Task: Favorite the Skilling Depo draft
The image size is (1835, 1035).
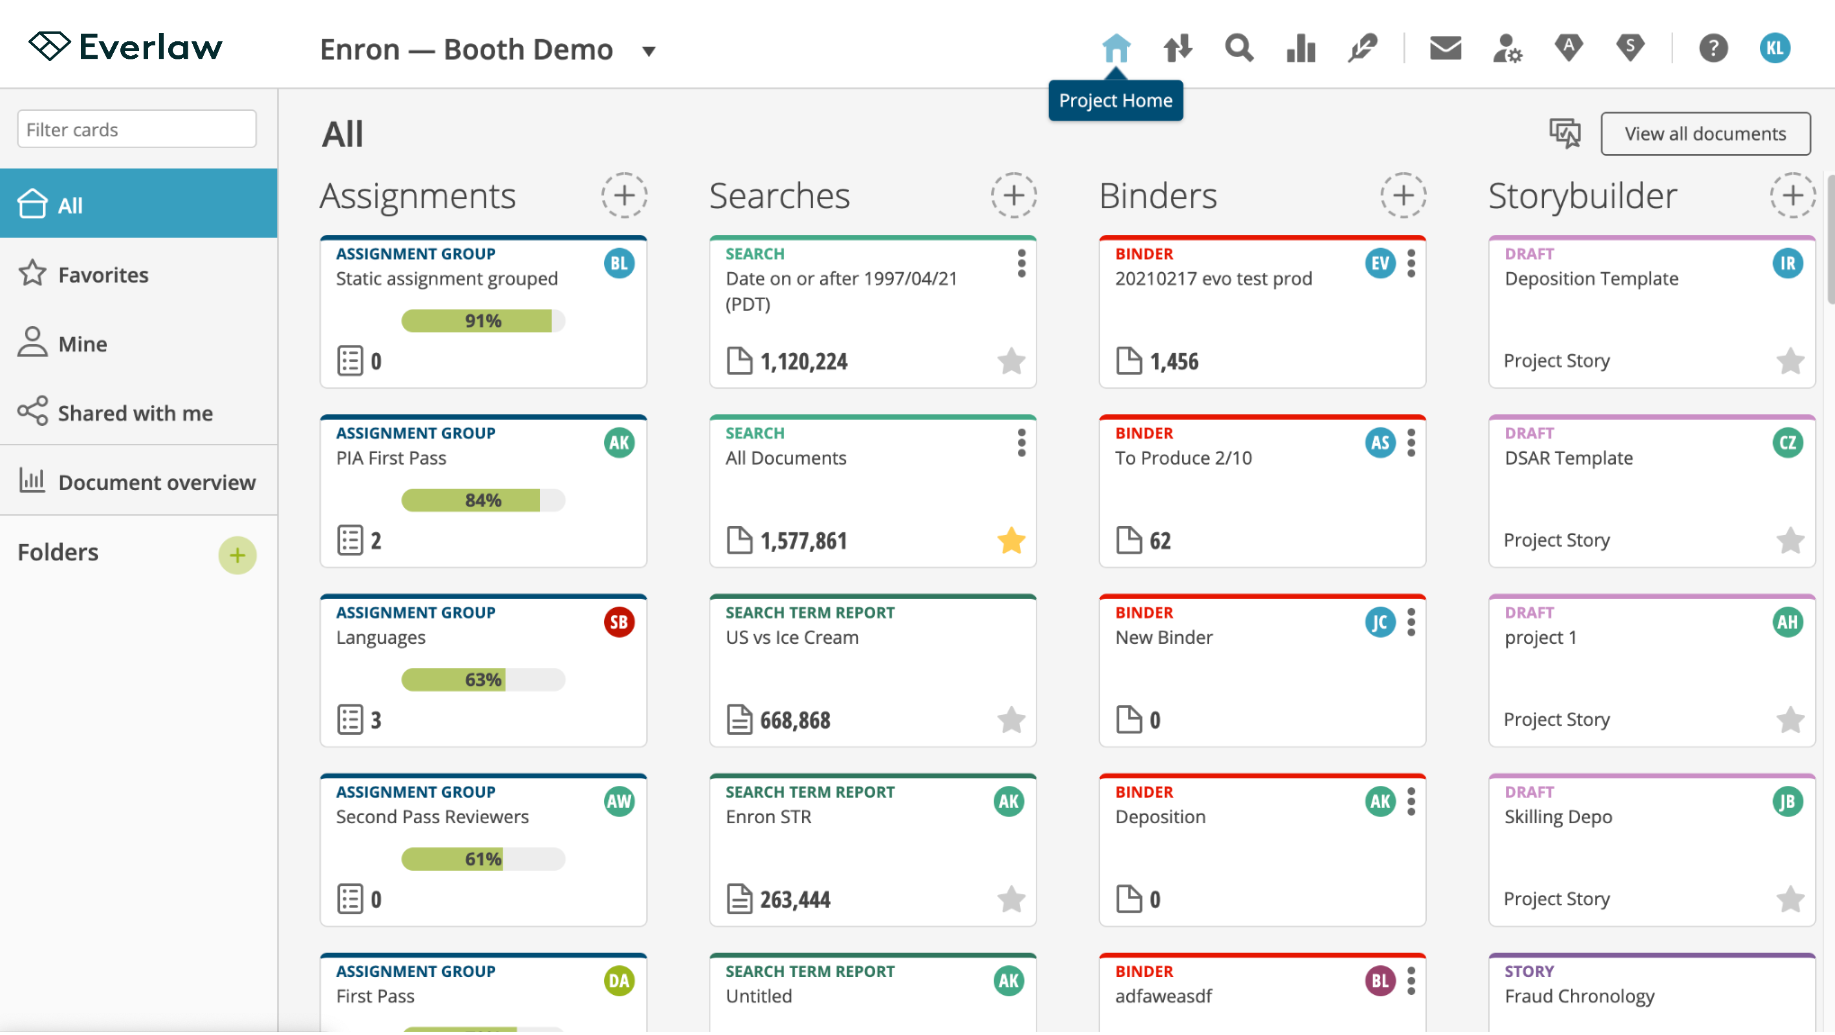Action: tap(1790, 899)
